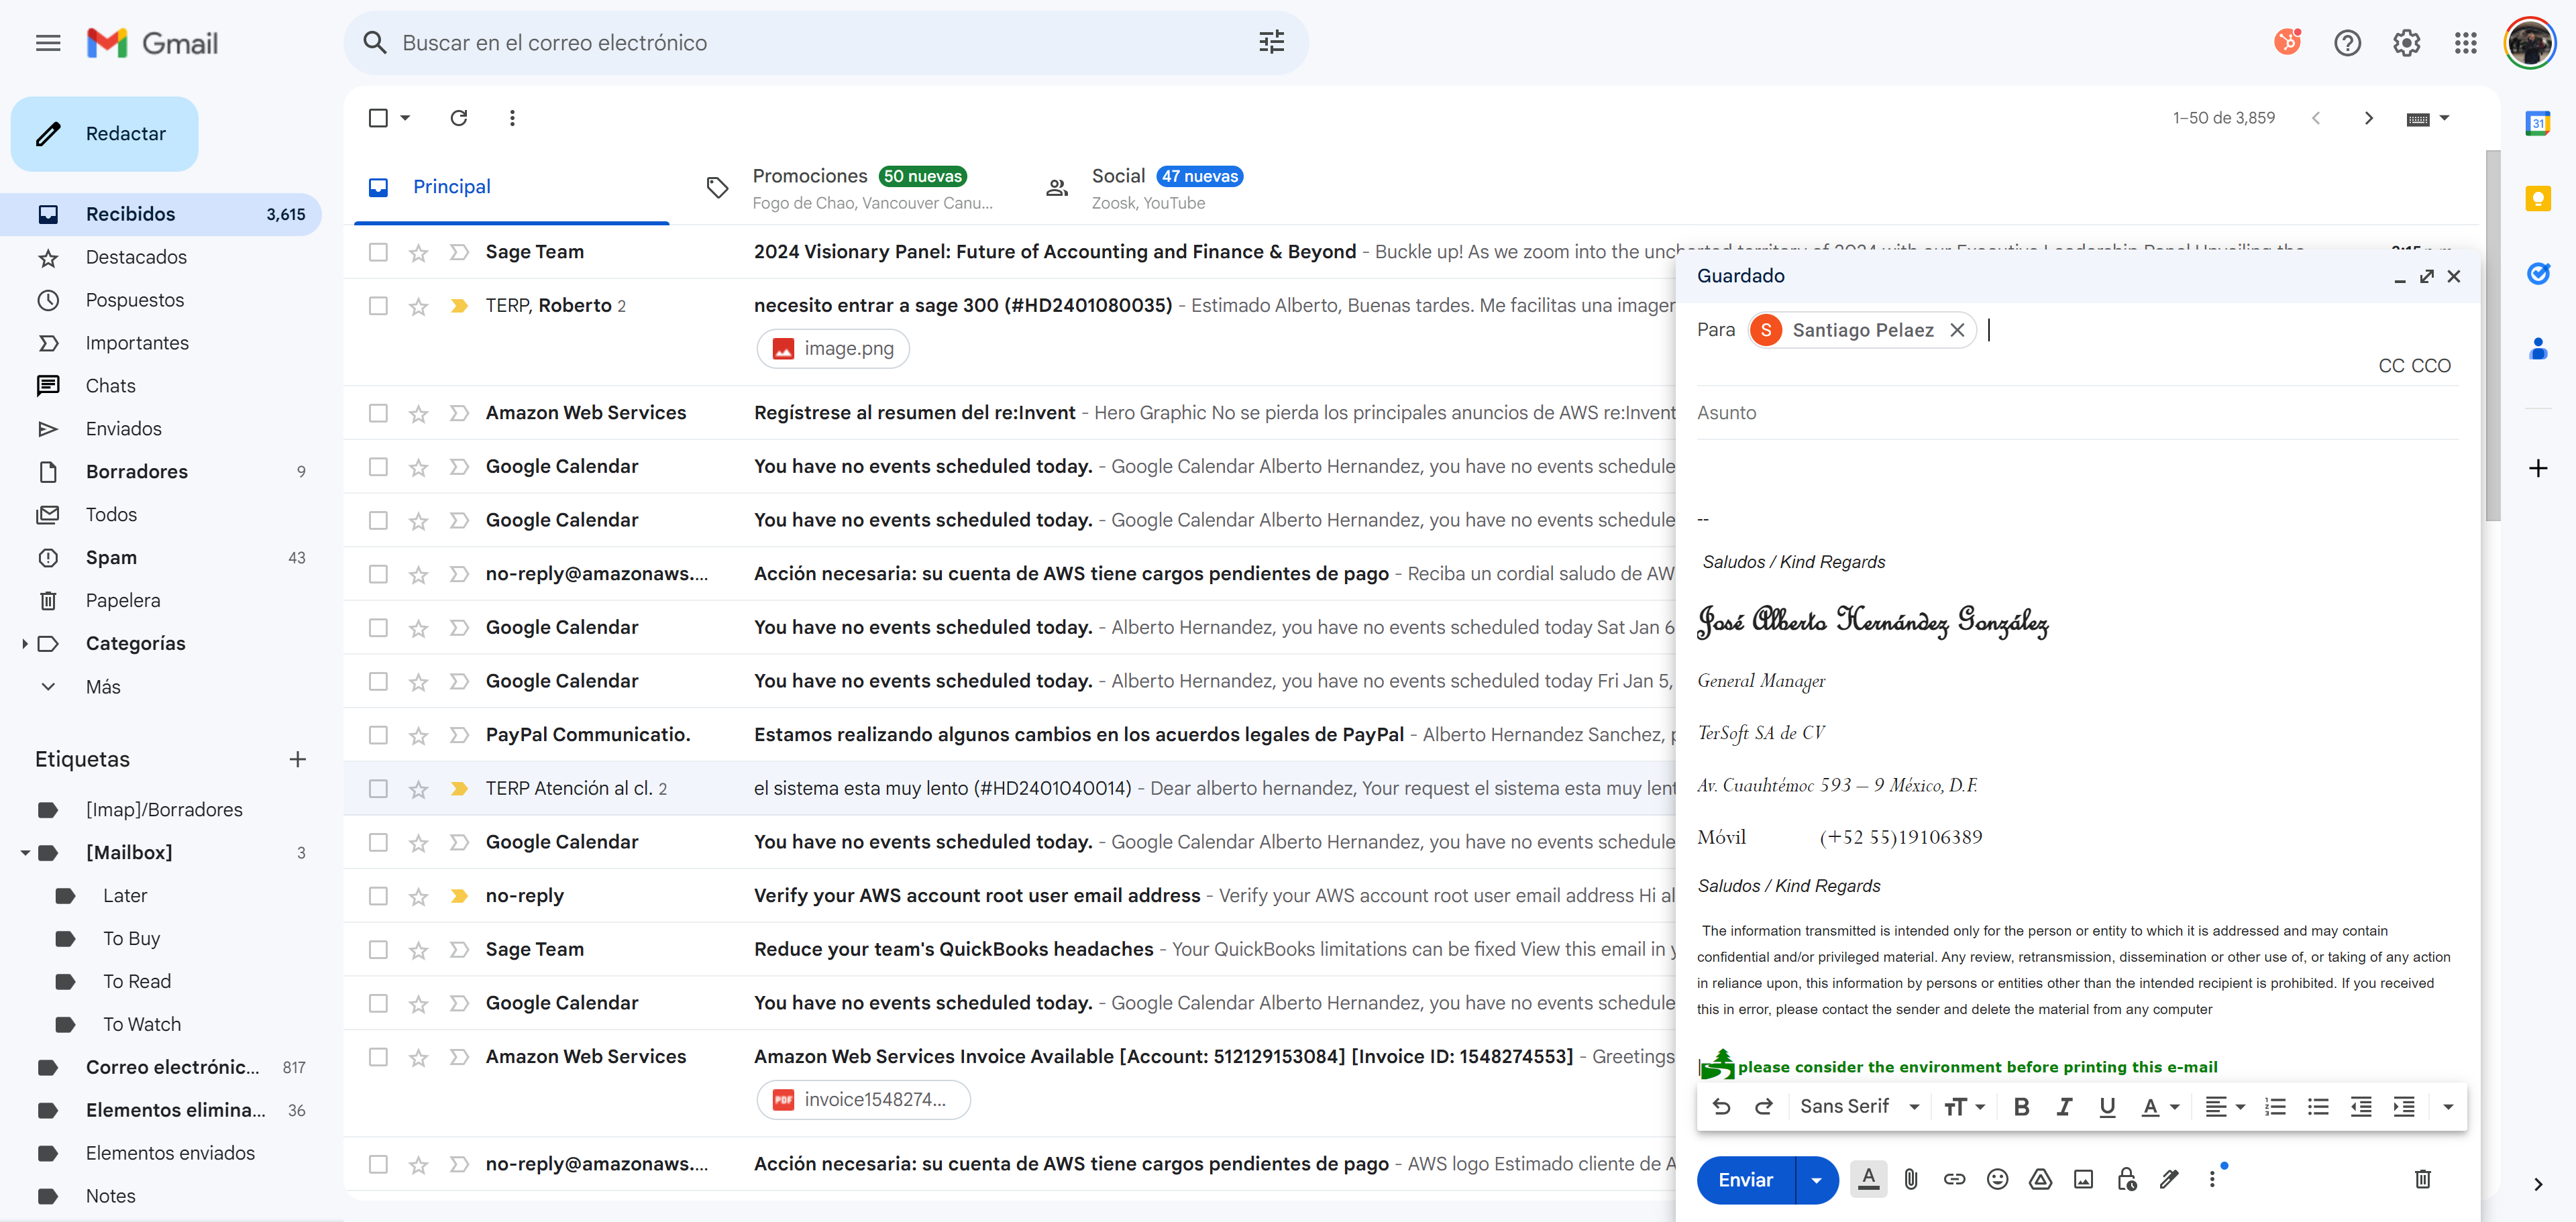Expand the Categorías section
Screen dimensions: 2576x1222
pos(24,643)
